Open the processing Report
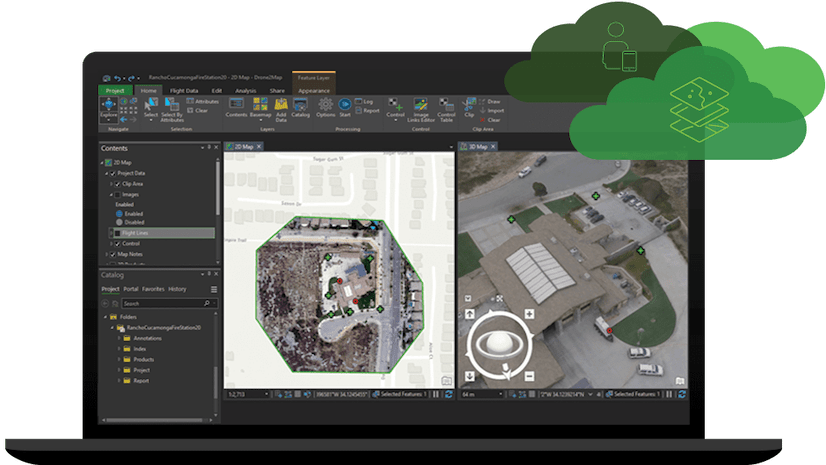826x465 pixels. click(x=367, y=111)
